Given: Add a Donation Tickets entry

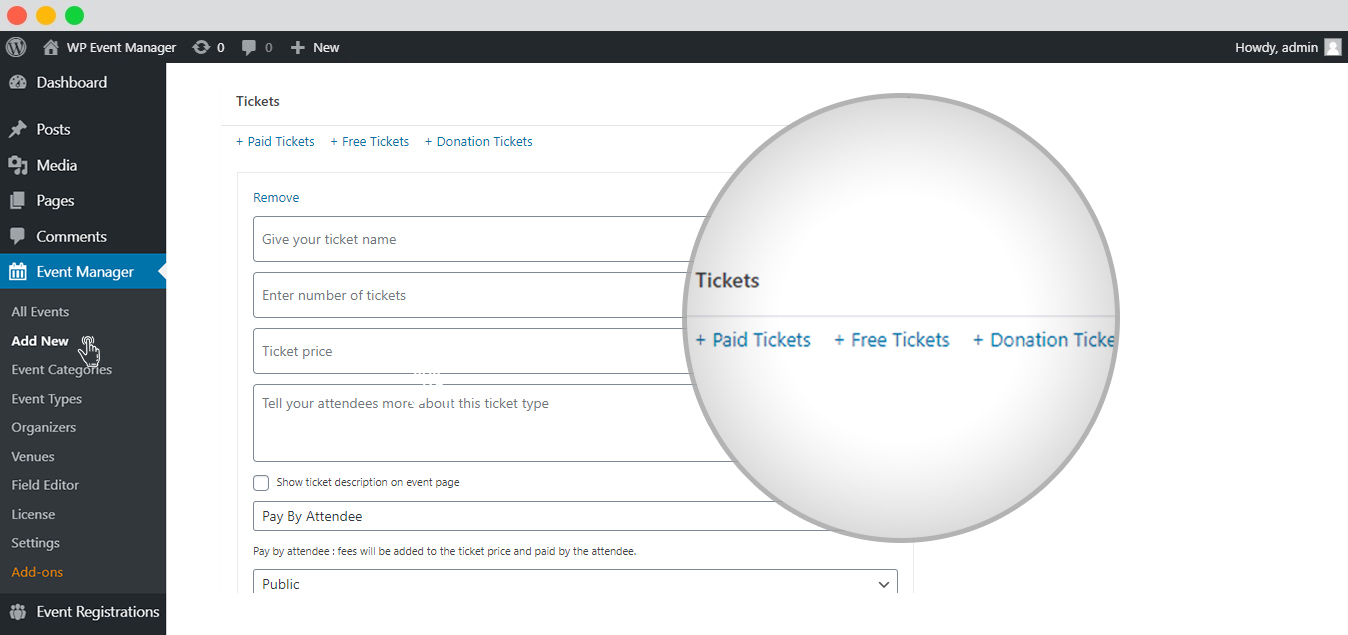Looking at the screenshot, I should coord(479,142).
